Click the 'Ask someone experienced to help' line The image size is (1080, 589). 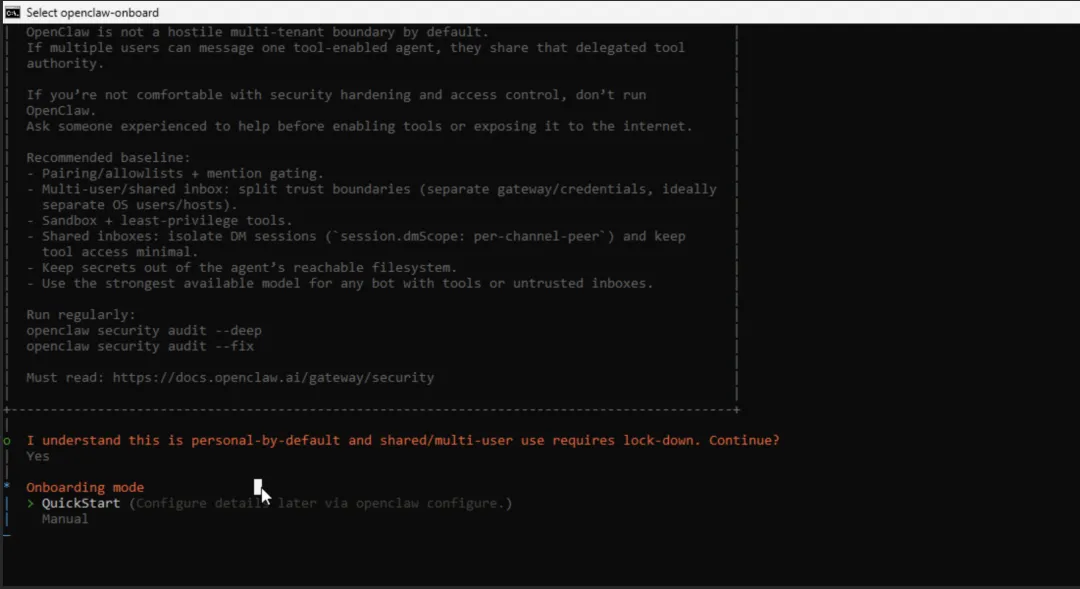click(359, 126)
